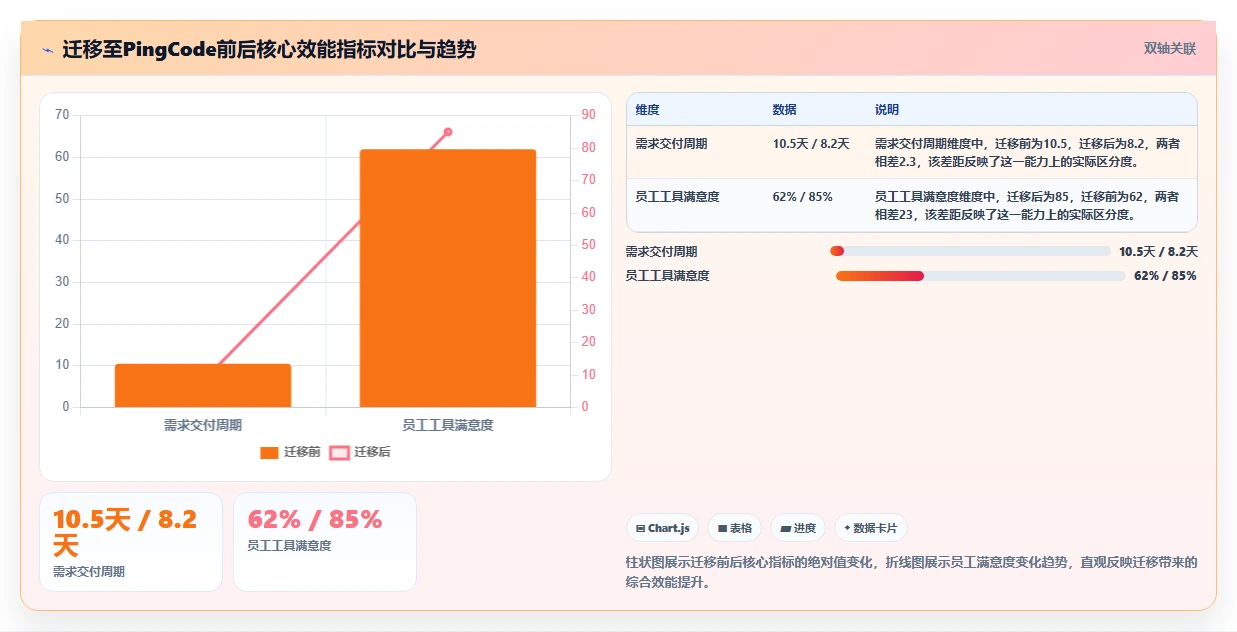Toggle the 迁移前 legend entry
This screenshot has height=632, width=1237.
[x=290, y=452]
